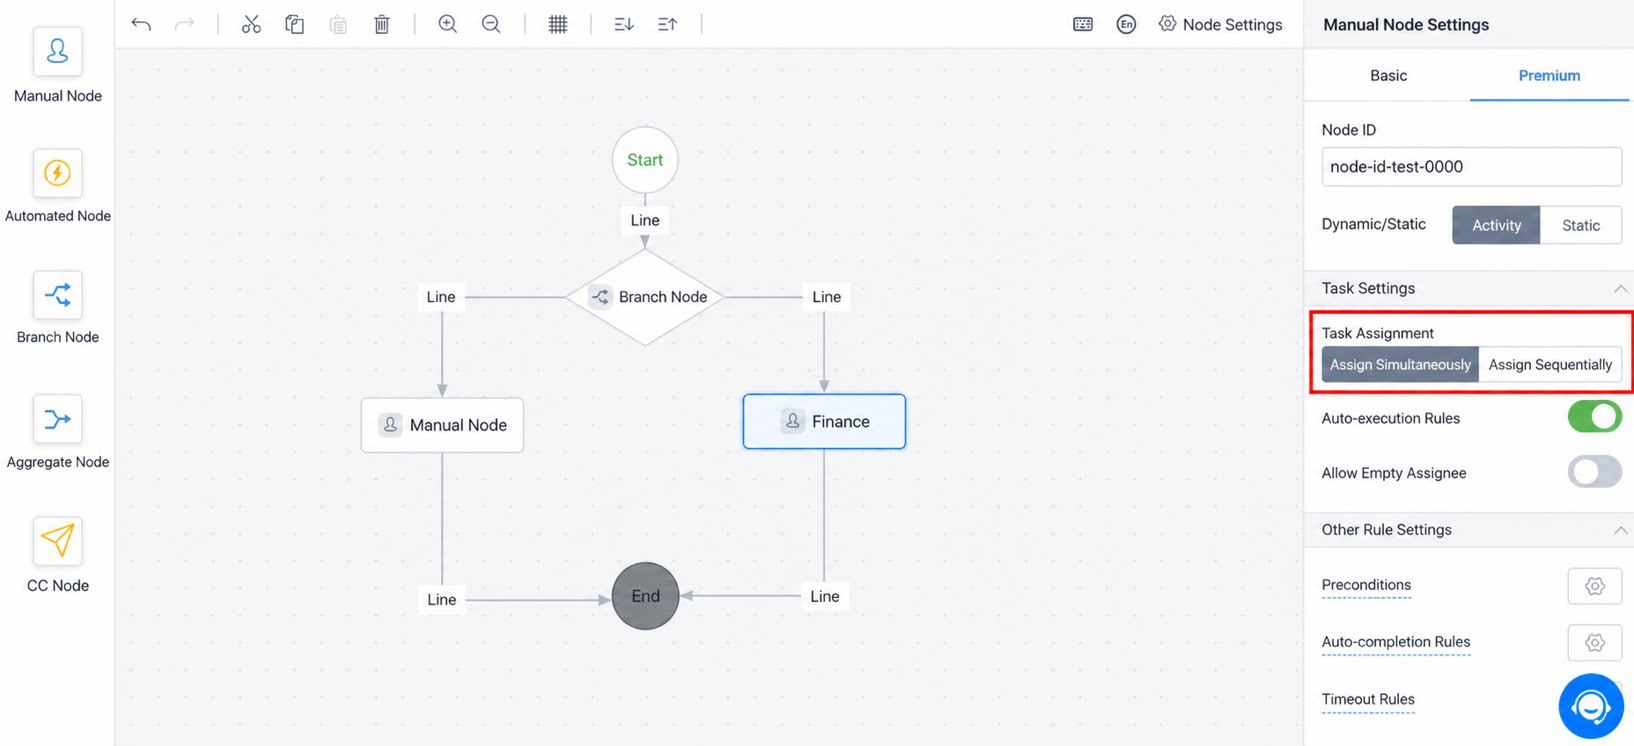Image resolution: width=1634 pixels, height=746 pixels.
Task: Choose the Assign Sequentially option
Action: tap(1550, 364)
